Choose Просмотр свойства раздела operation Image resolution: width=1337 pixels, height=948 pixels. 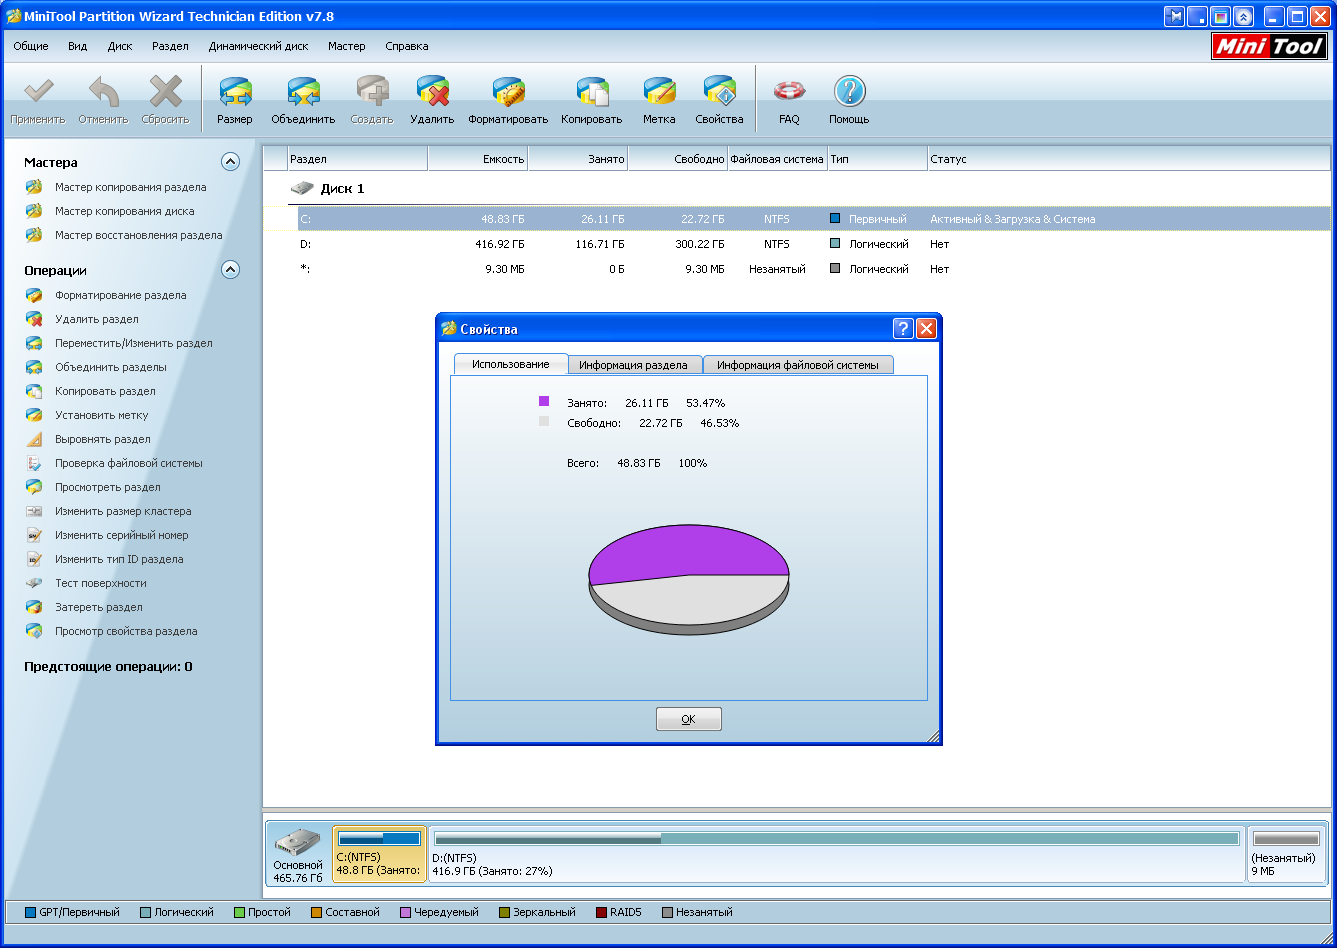click(126, 631)
